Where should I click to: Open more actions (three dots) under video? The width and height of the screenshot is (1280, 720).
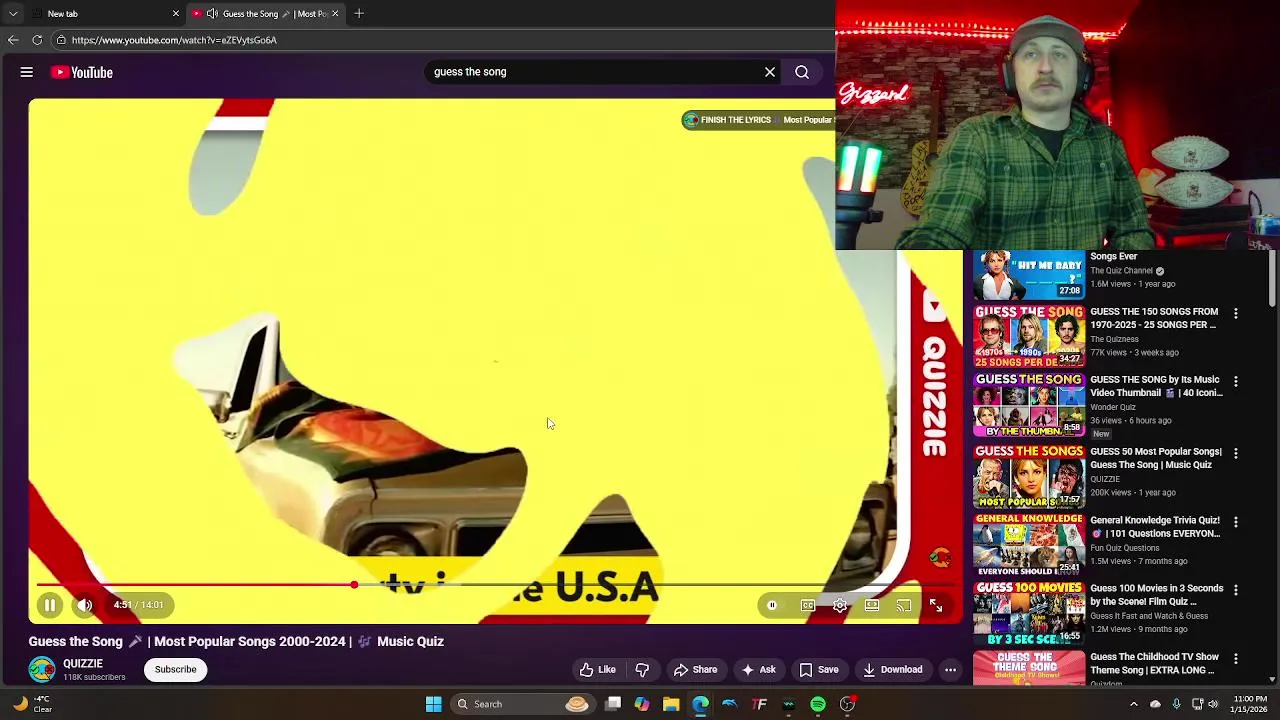point(951,670)
